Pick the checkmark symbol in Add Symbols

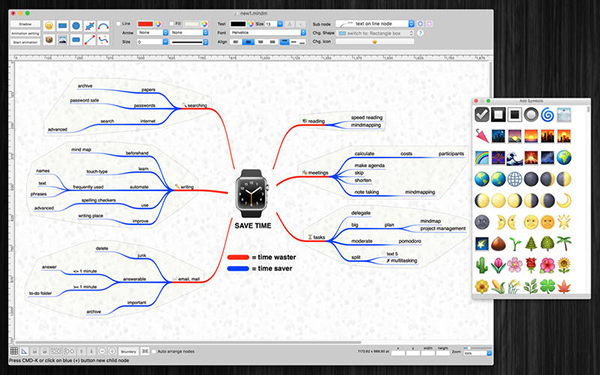[x=482, y=114]
